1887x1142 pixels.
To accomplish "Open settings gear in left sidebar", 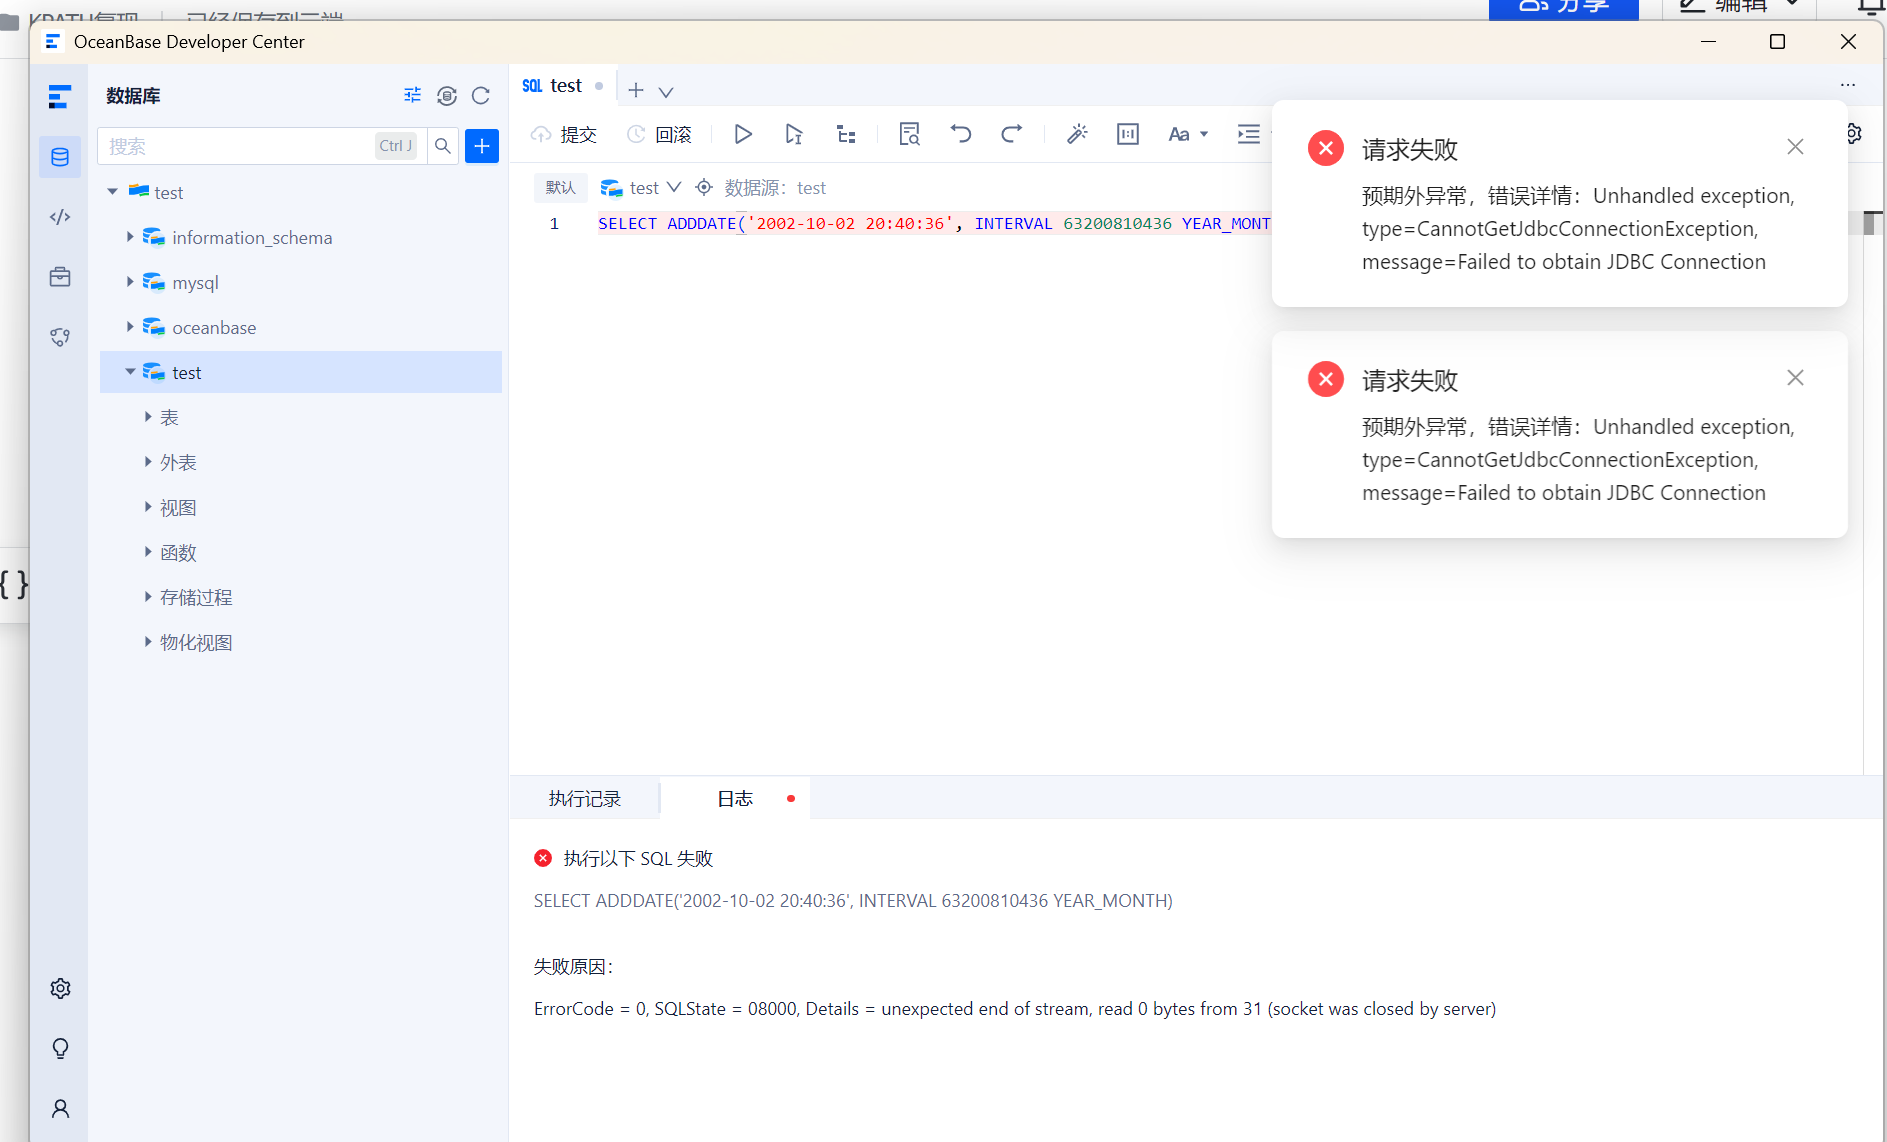I will coord(60,988).
